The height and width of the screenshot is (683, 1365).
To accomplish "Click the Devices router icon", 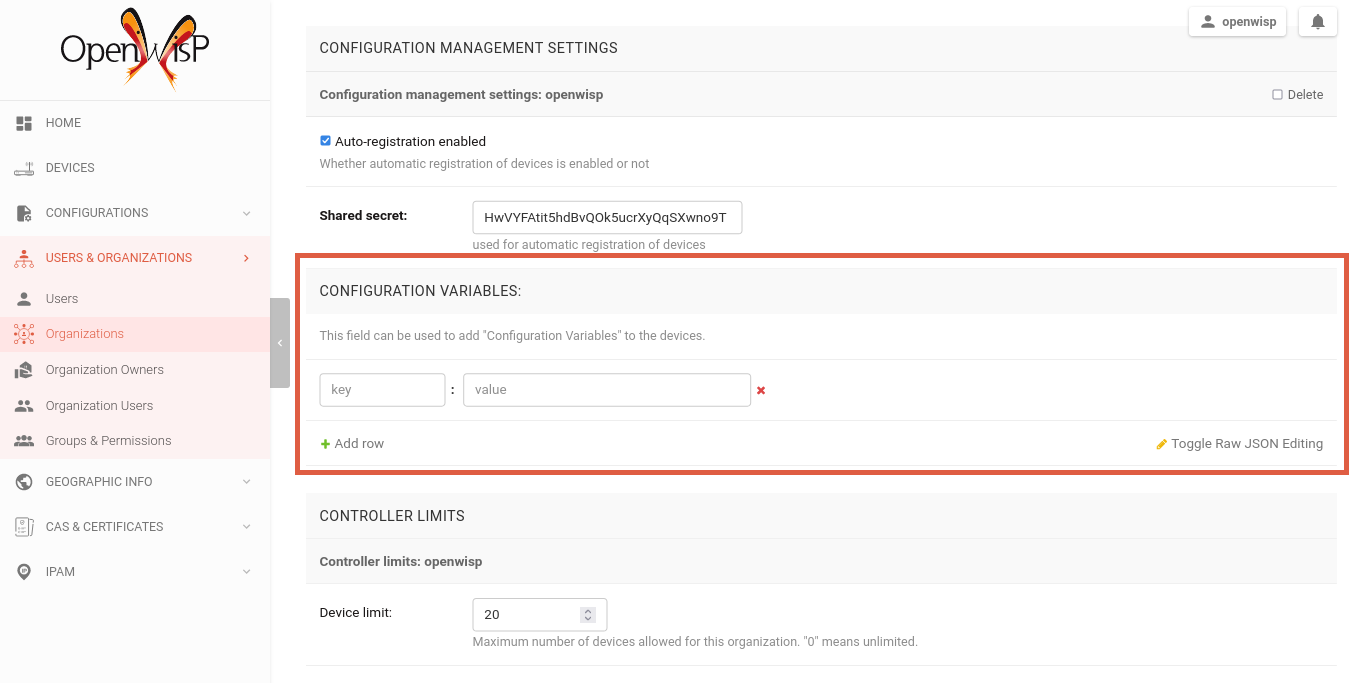I will (x=25, y=168).
